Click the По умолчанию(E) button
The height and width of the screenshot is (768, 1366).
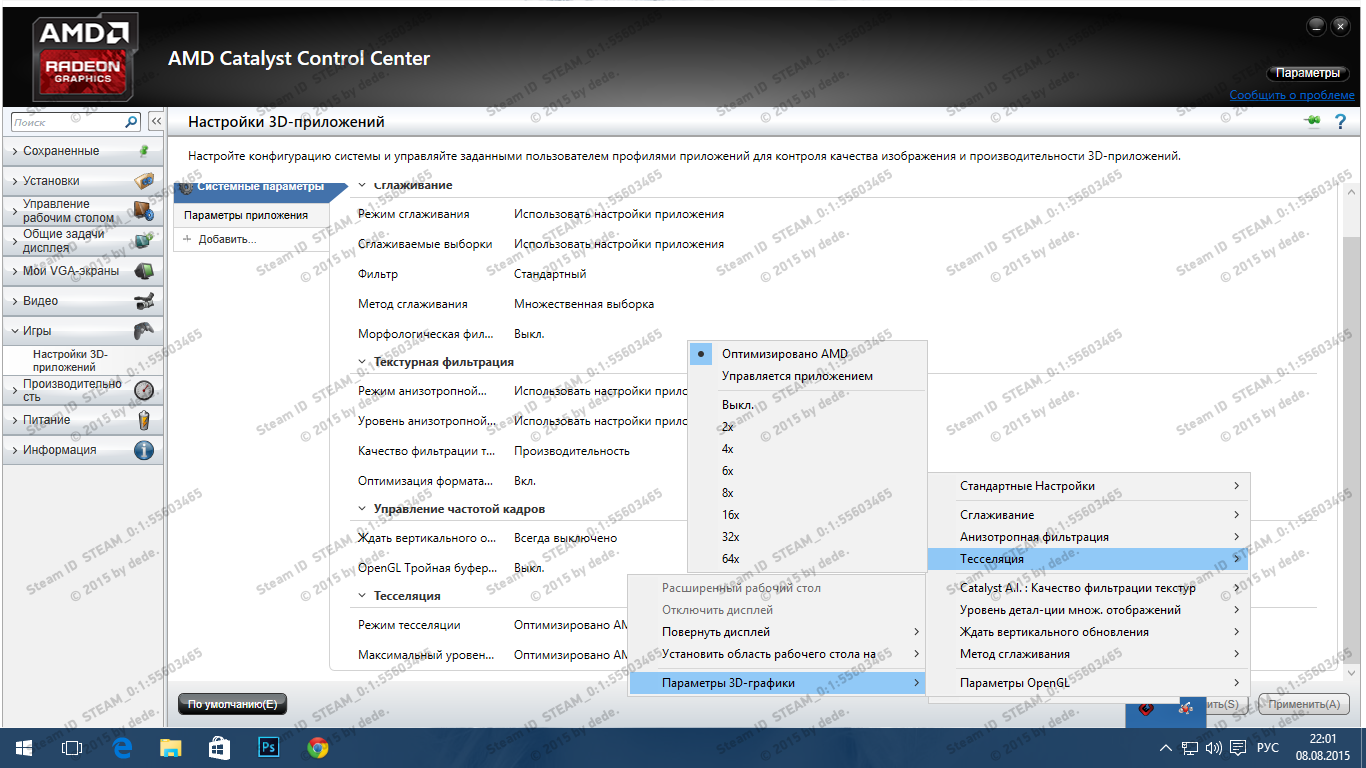tap(232, 704)
